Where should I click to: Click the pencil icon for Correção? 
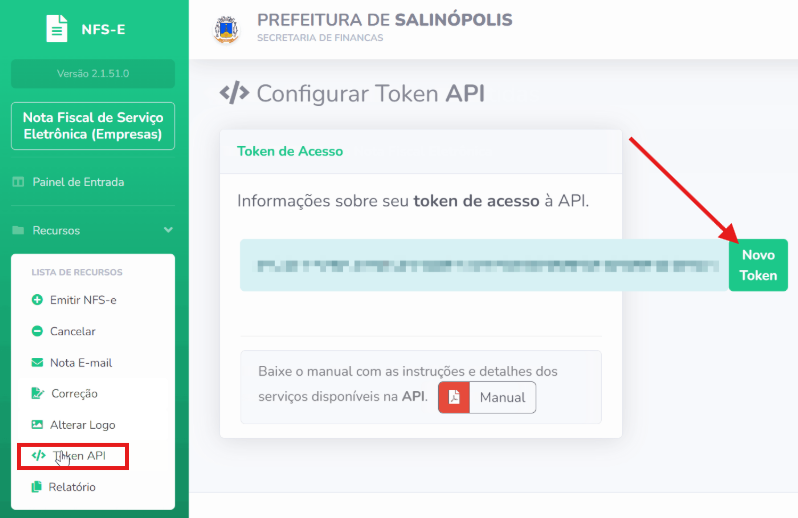point(38,393)
